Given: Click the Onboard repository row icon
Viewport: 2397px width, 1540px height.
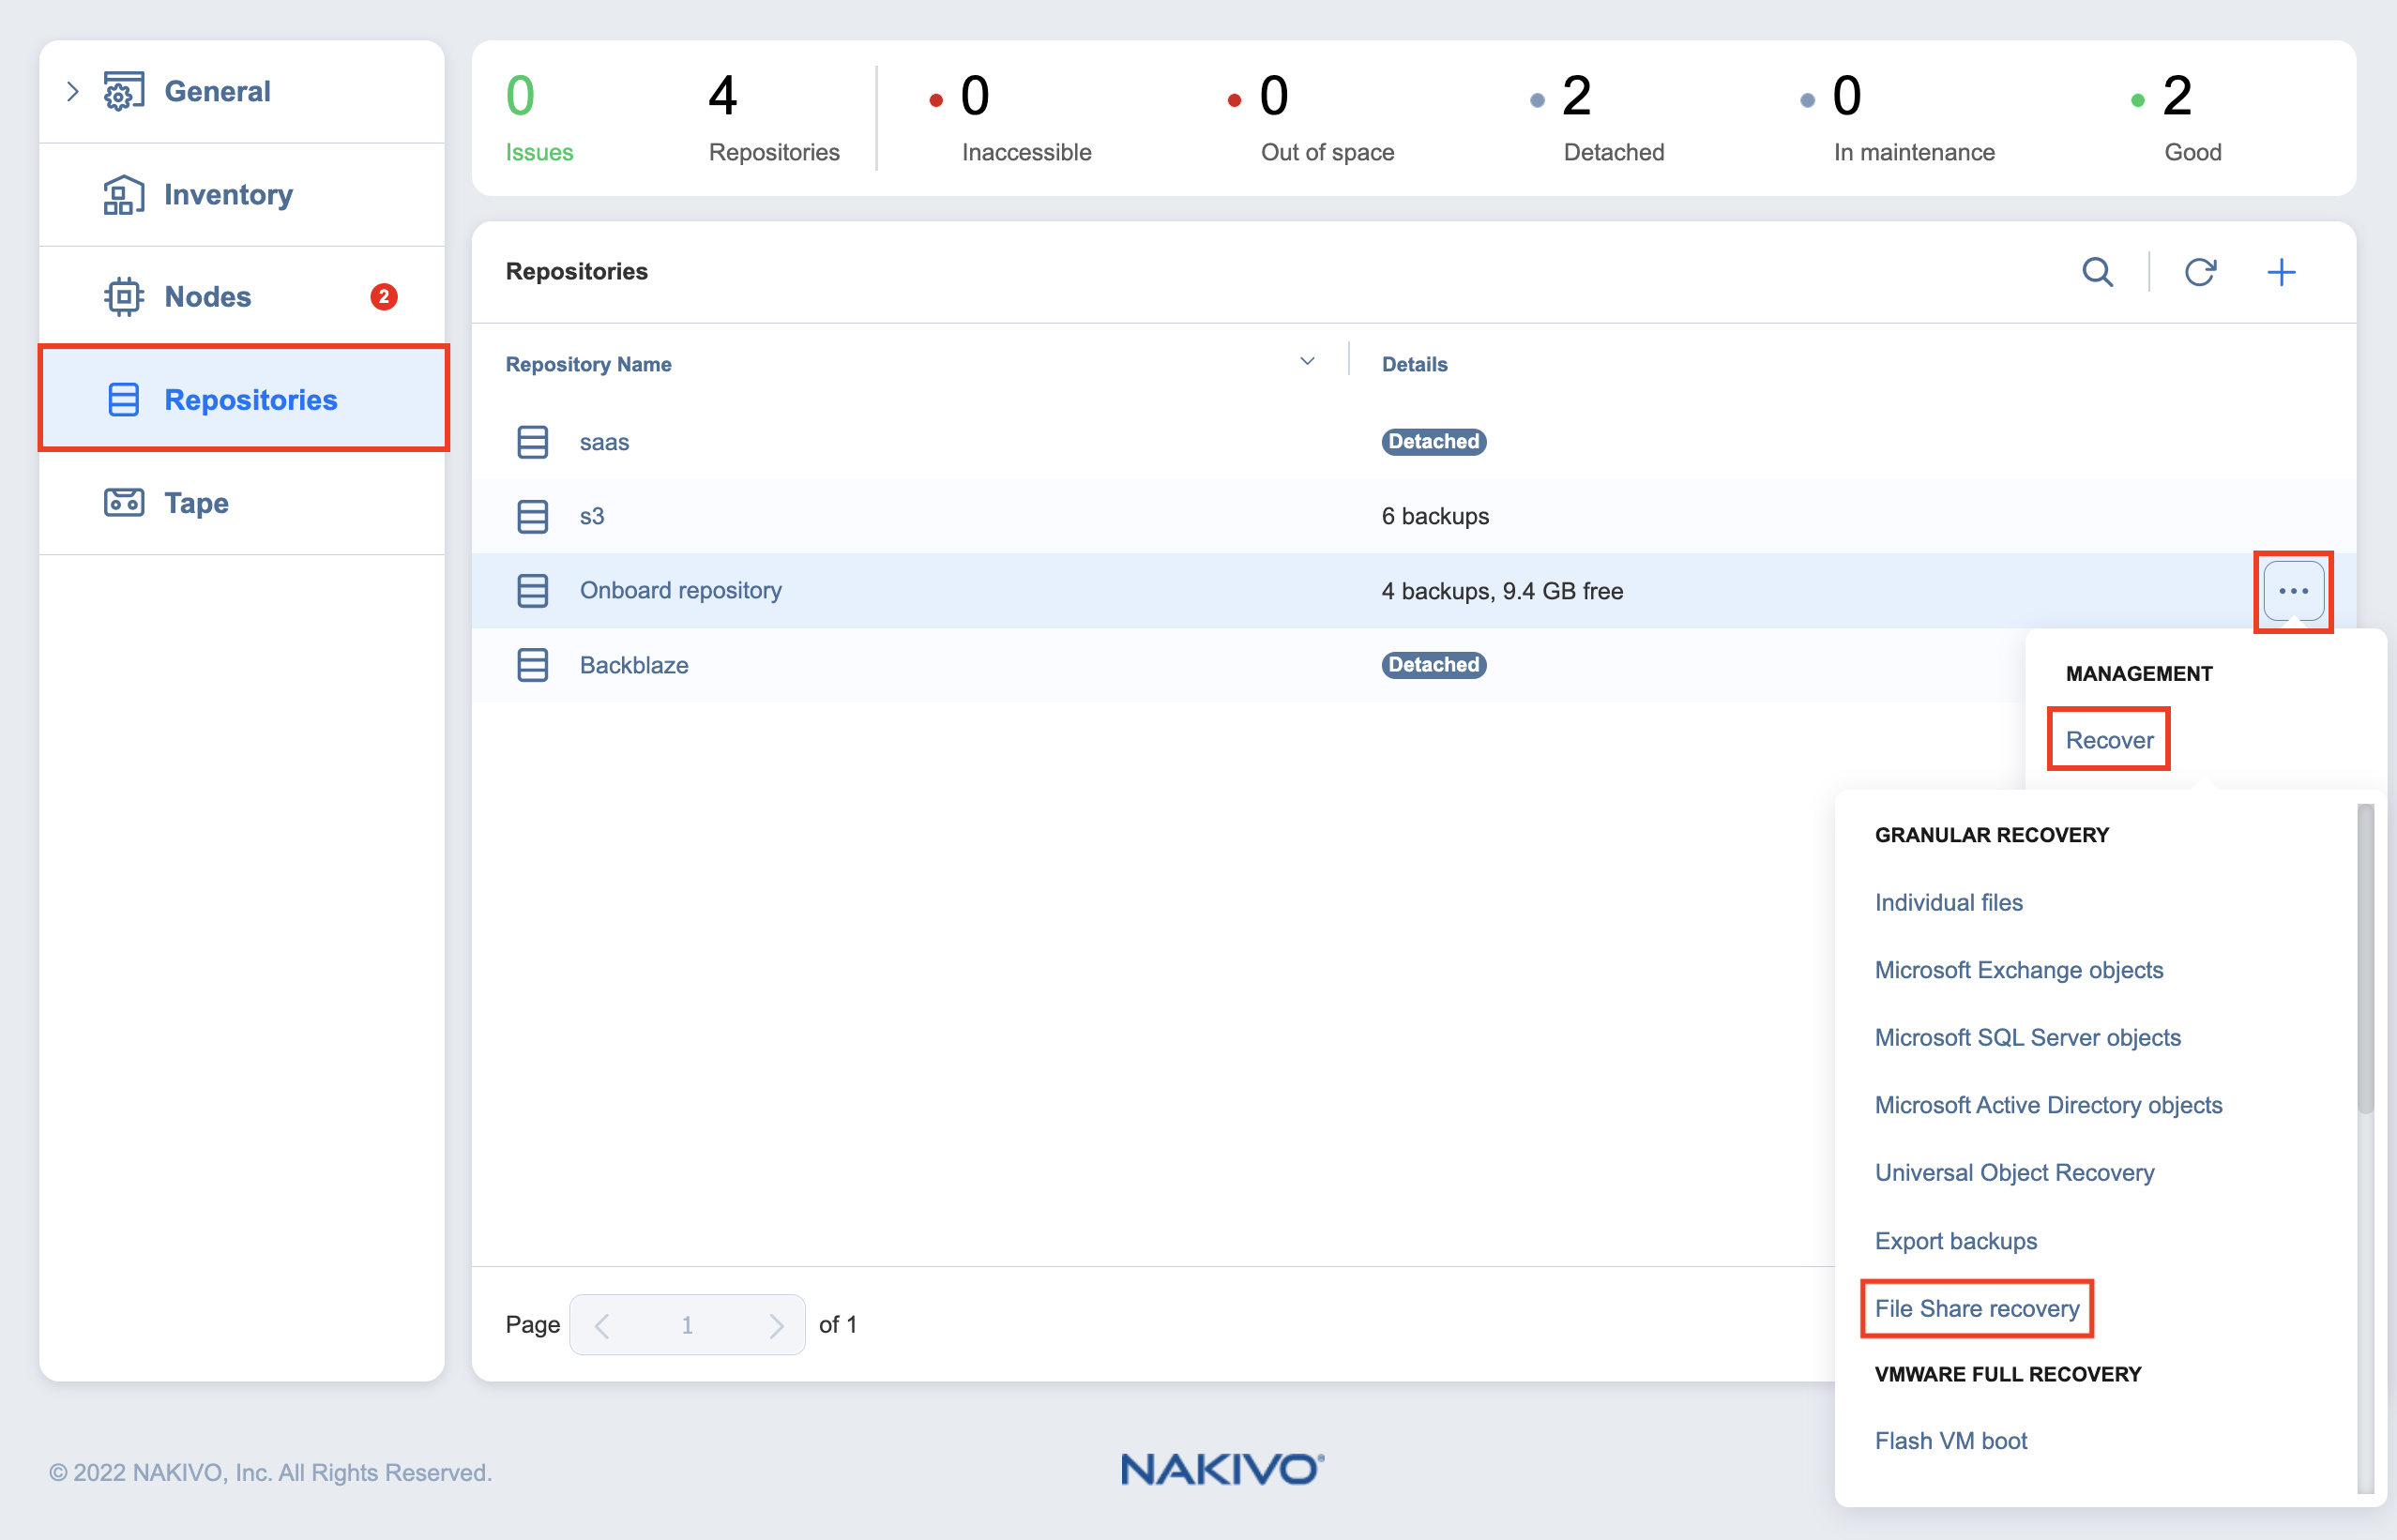Looking at the screenshot, I should click(533, 591).
